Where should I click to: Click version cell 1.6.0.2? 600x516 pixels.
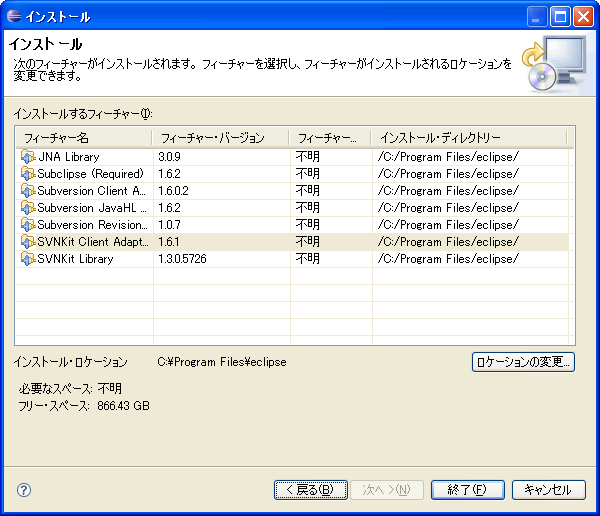[x=173, y=191]
